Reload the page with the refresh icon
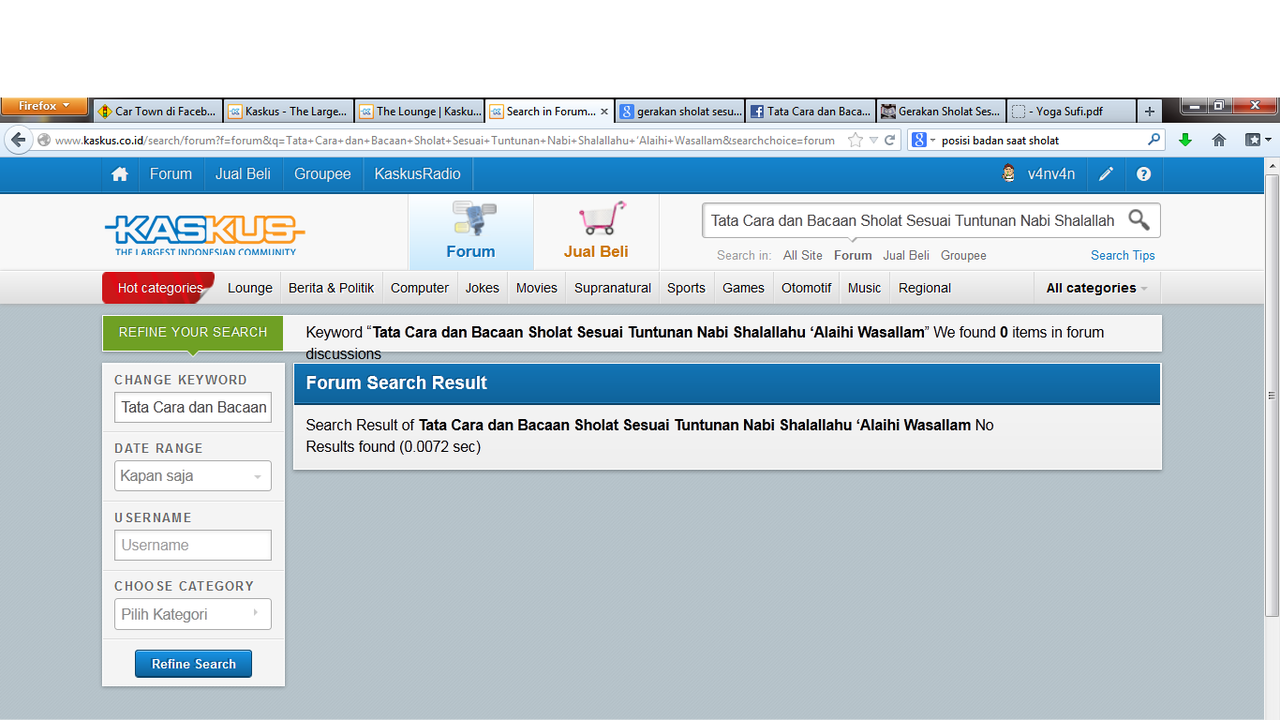 [x=889, y=140]
